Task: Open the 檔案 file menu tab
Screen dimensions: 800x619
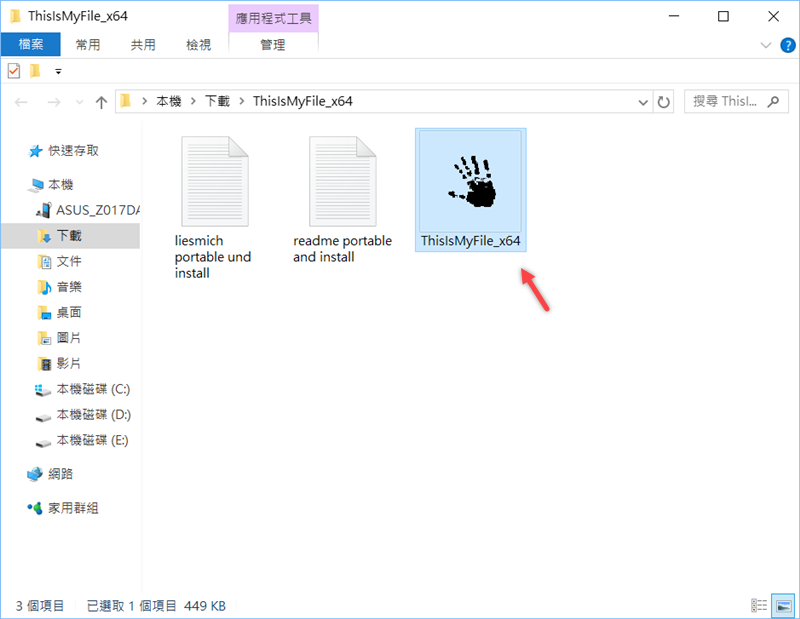Action: [31, 44]
